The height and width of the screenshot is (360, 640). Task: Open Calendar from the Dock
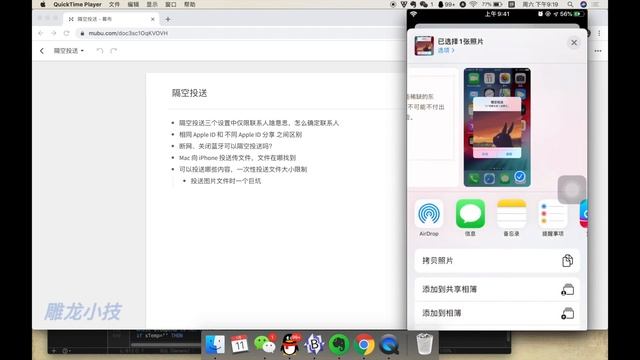click(x=240, y=344)
